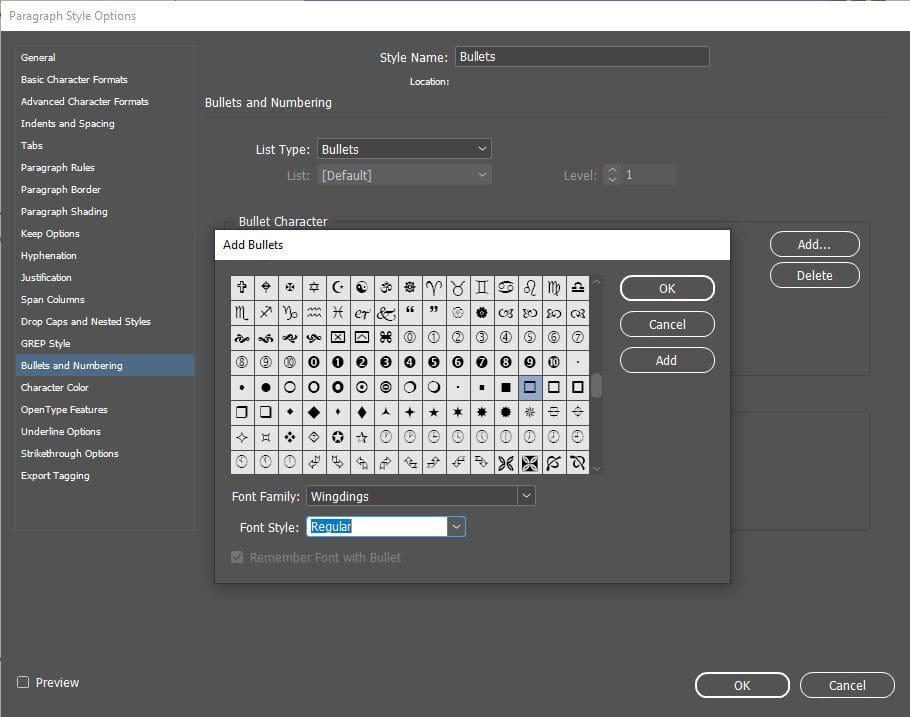Image resolution: width=910 pixels, height=717 pixels.
Task: Pick the large solid black diamond glyph
Action: [x=314, y=412]
